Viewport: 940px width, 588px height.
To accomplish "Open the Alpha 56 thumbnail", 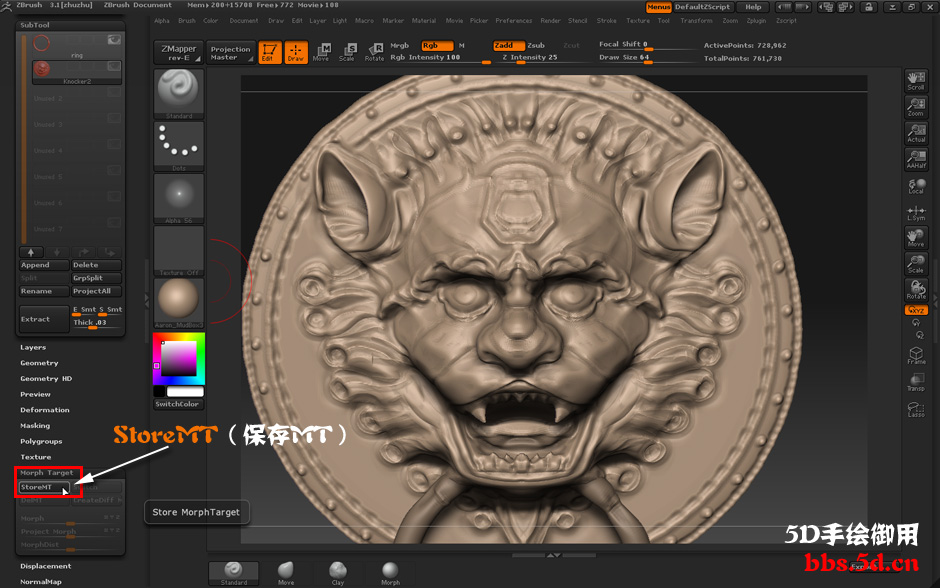I will point(179,199).
